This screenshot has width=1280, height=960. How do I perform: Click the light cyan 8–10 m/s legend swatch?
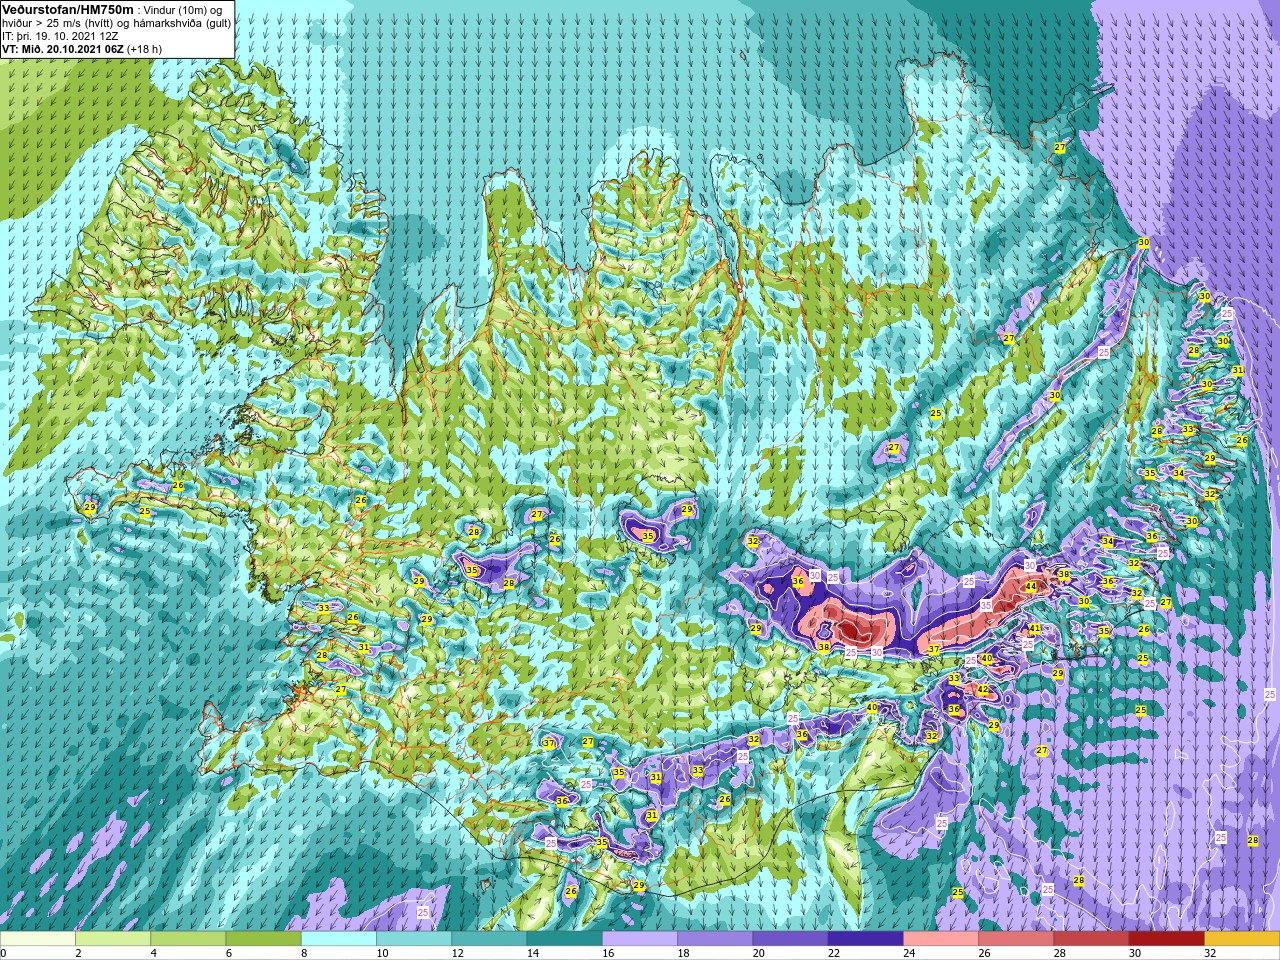tap(339, 939)
